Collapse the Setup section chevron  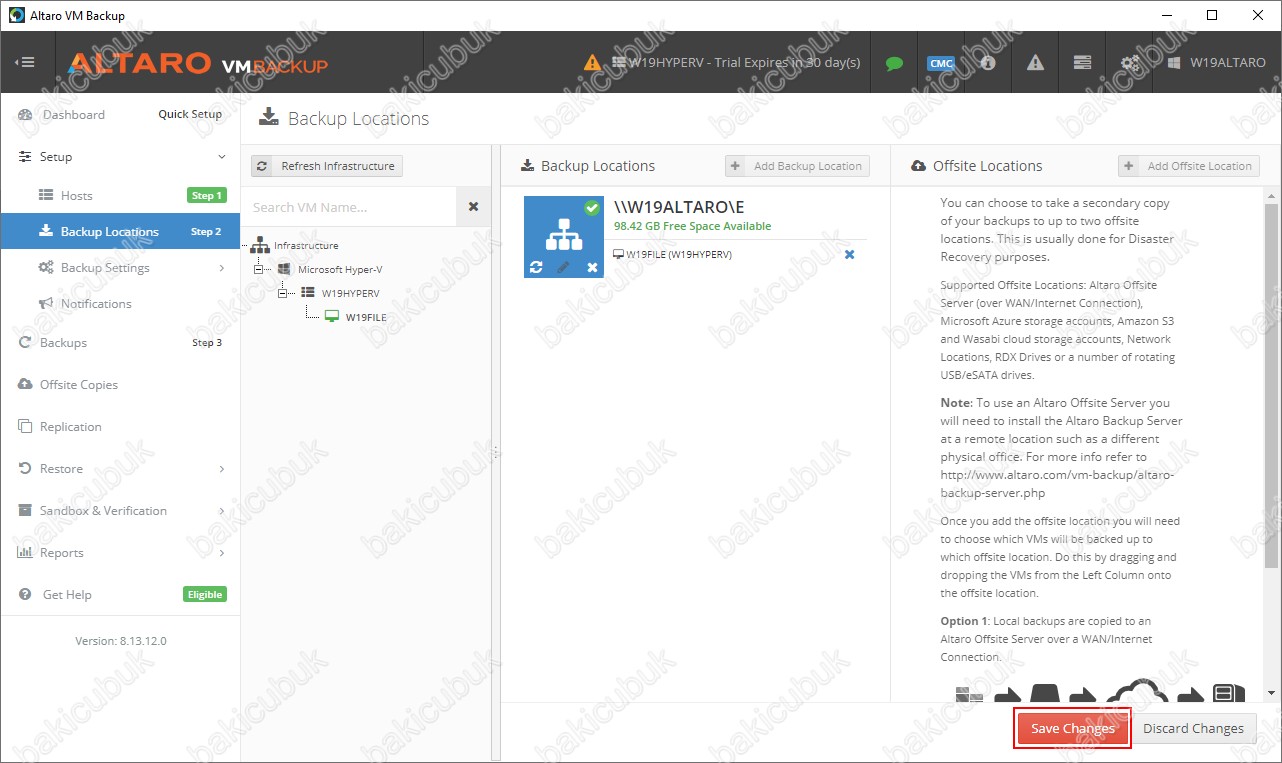(x=222, y=157)
